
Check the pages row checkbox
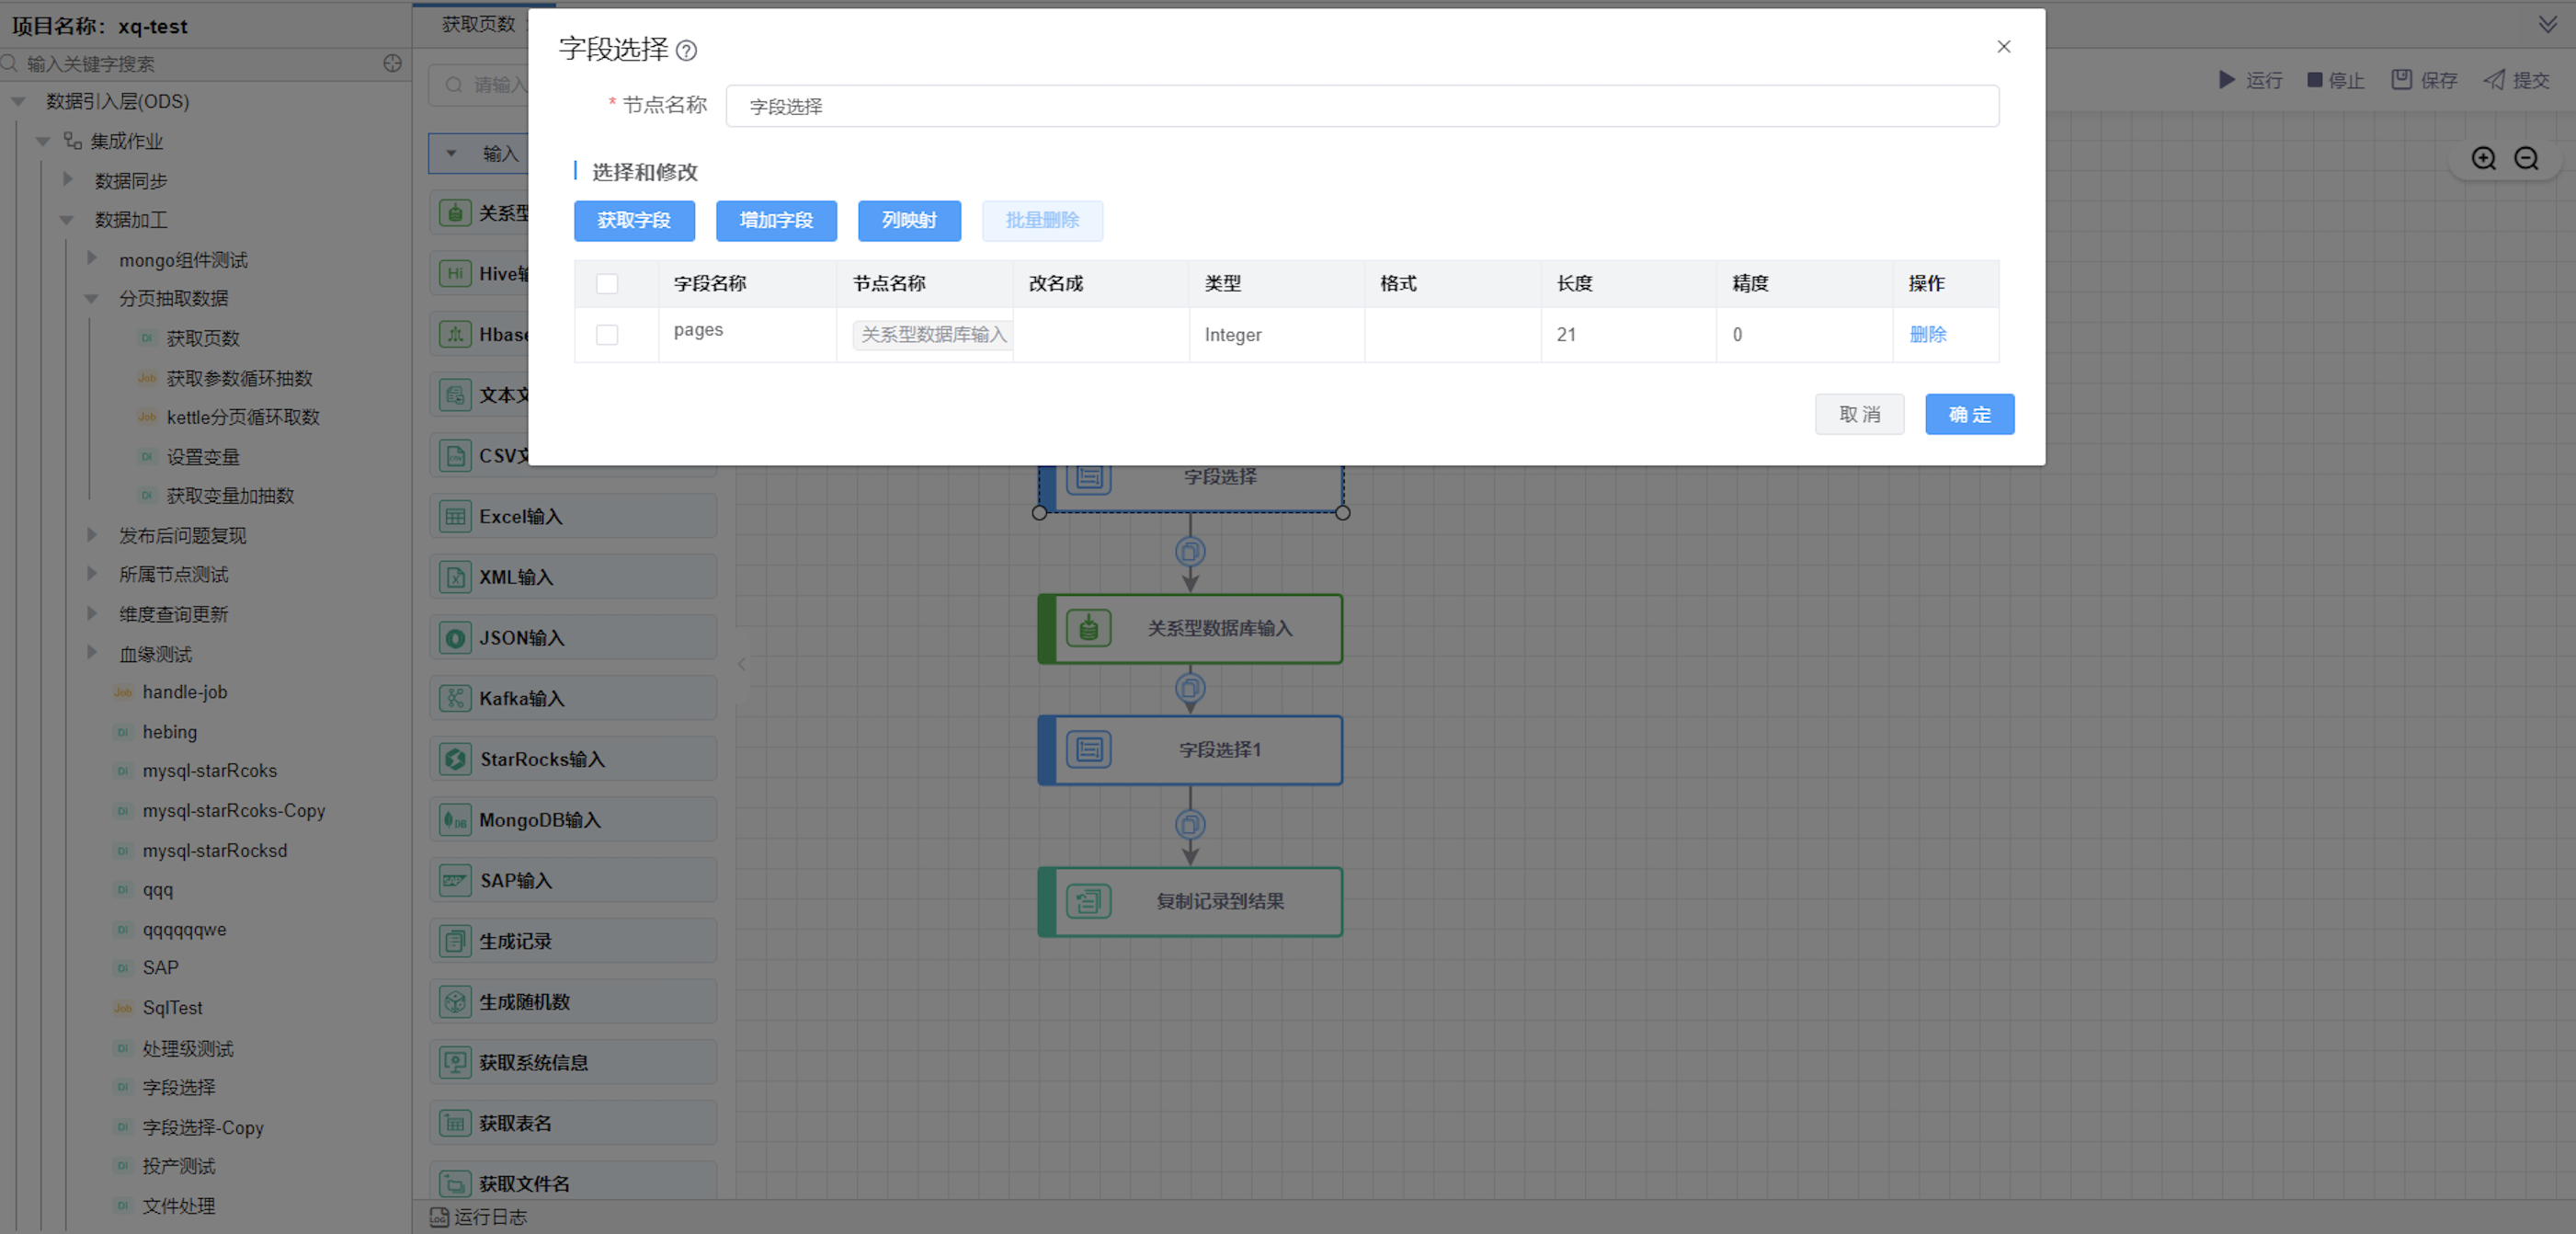click(x=607, y=335)
